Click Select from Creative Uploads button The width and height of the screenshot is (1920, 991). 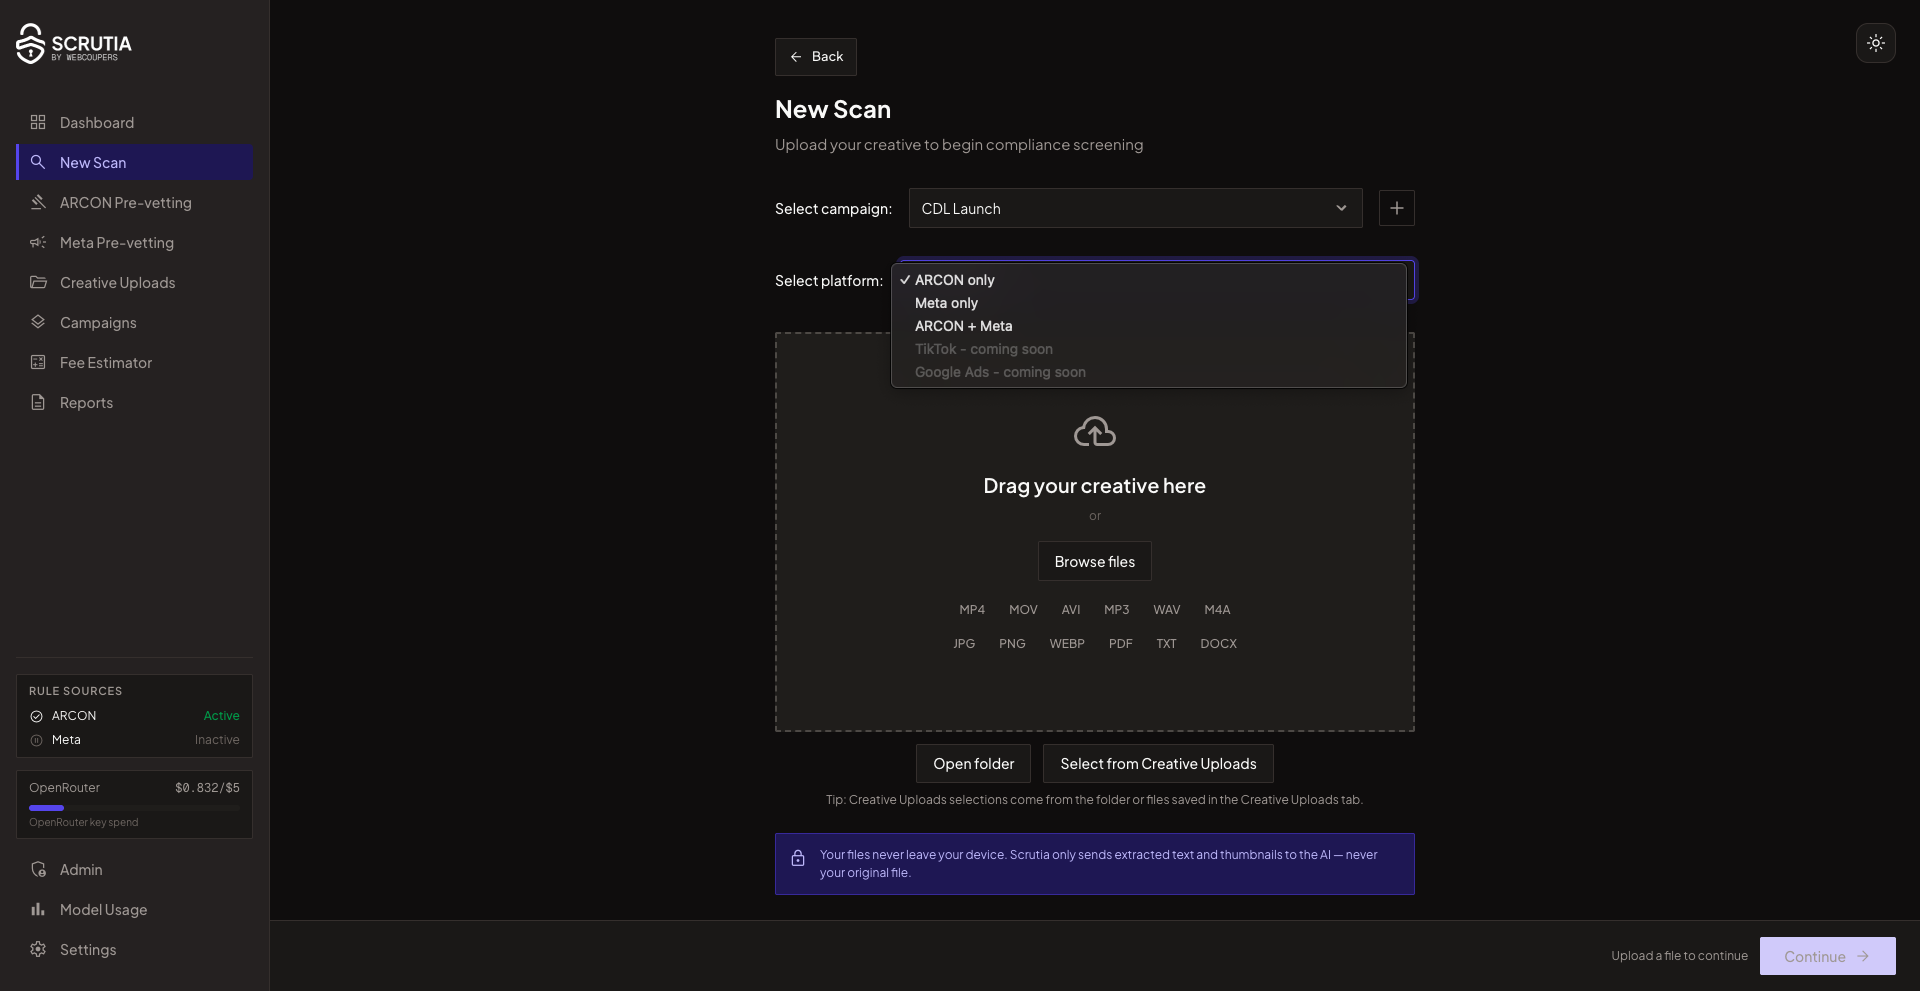[1158, 763]
